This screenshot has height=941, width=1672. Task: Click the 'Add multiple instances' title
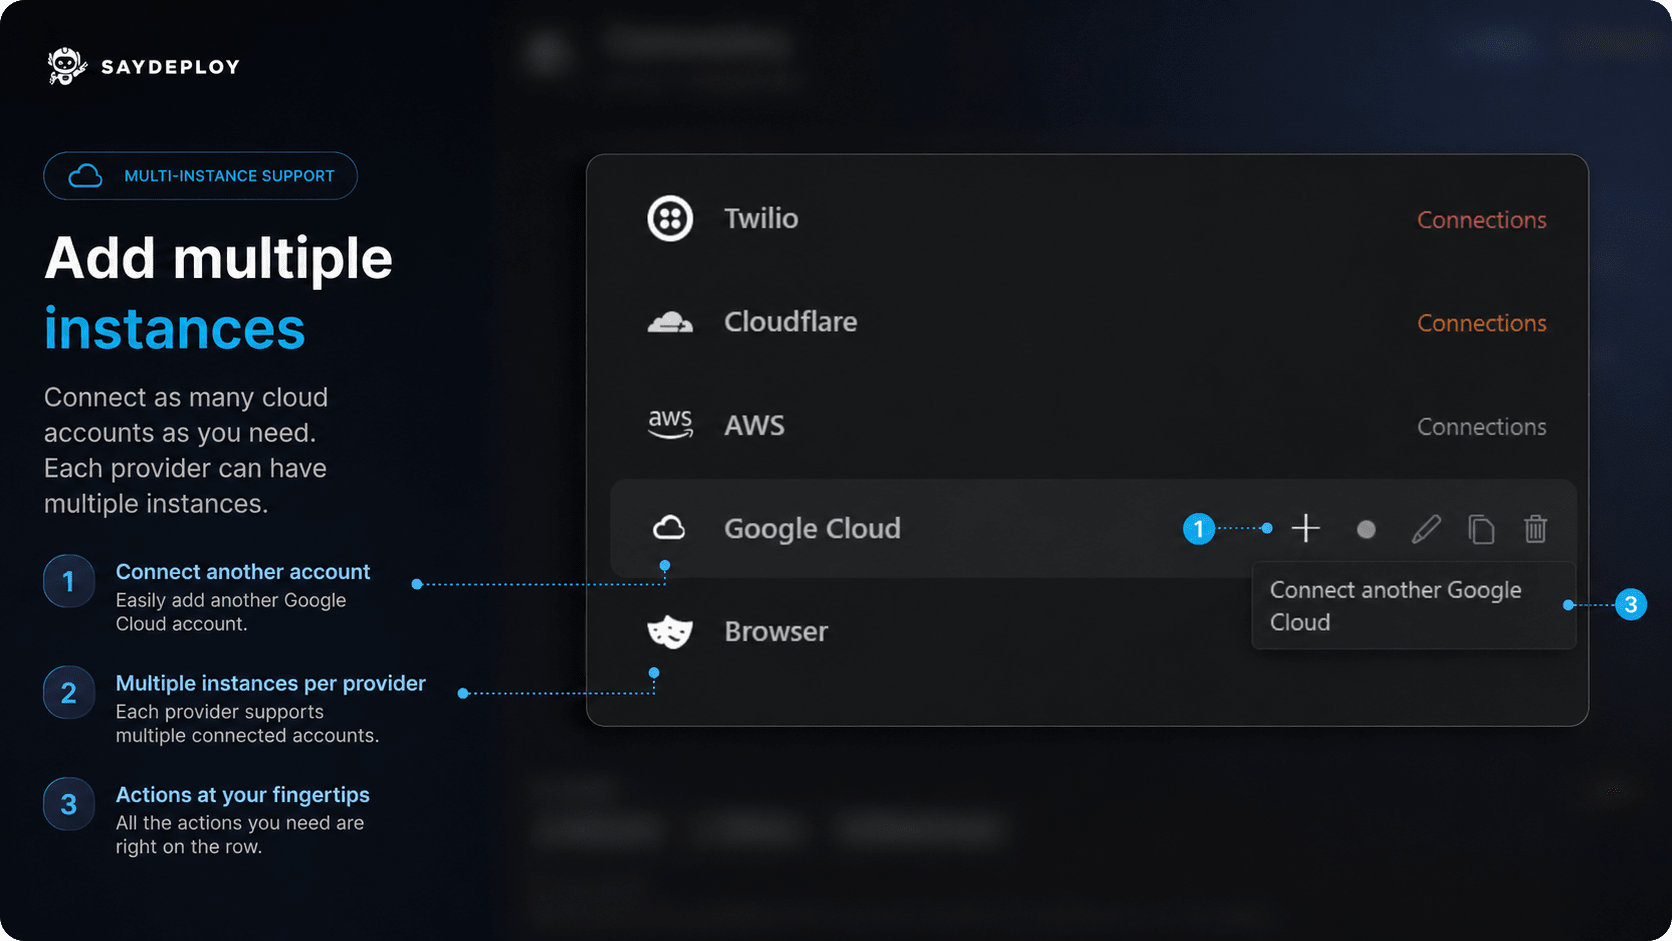tap(219, 293)
